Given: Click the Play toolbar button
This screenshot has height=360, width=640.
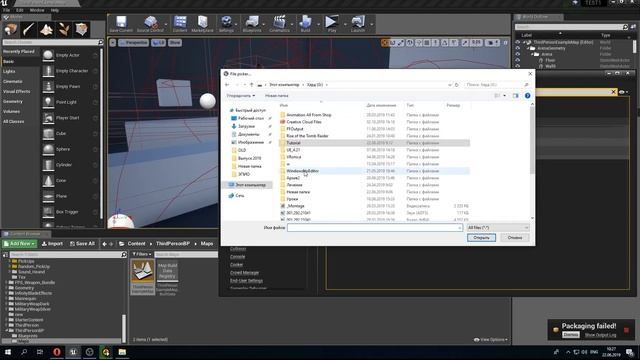Looking at the screenshot, I should [x=332, y=24].
